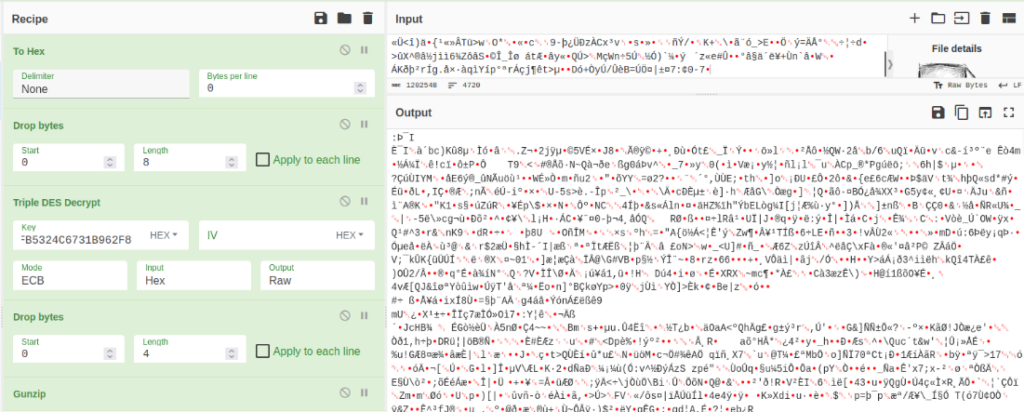Set breakpoint on To Hex operation
The width and height of the screenshot is (1024, 412).
pos(364,50)
